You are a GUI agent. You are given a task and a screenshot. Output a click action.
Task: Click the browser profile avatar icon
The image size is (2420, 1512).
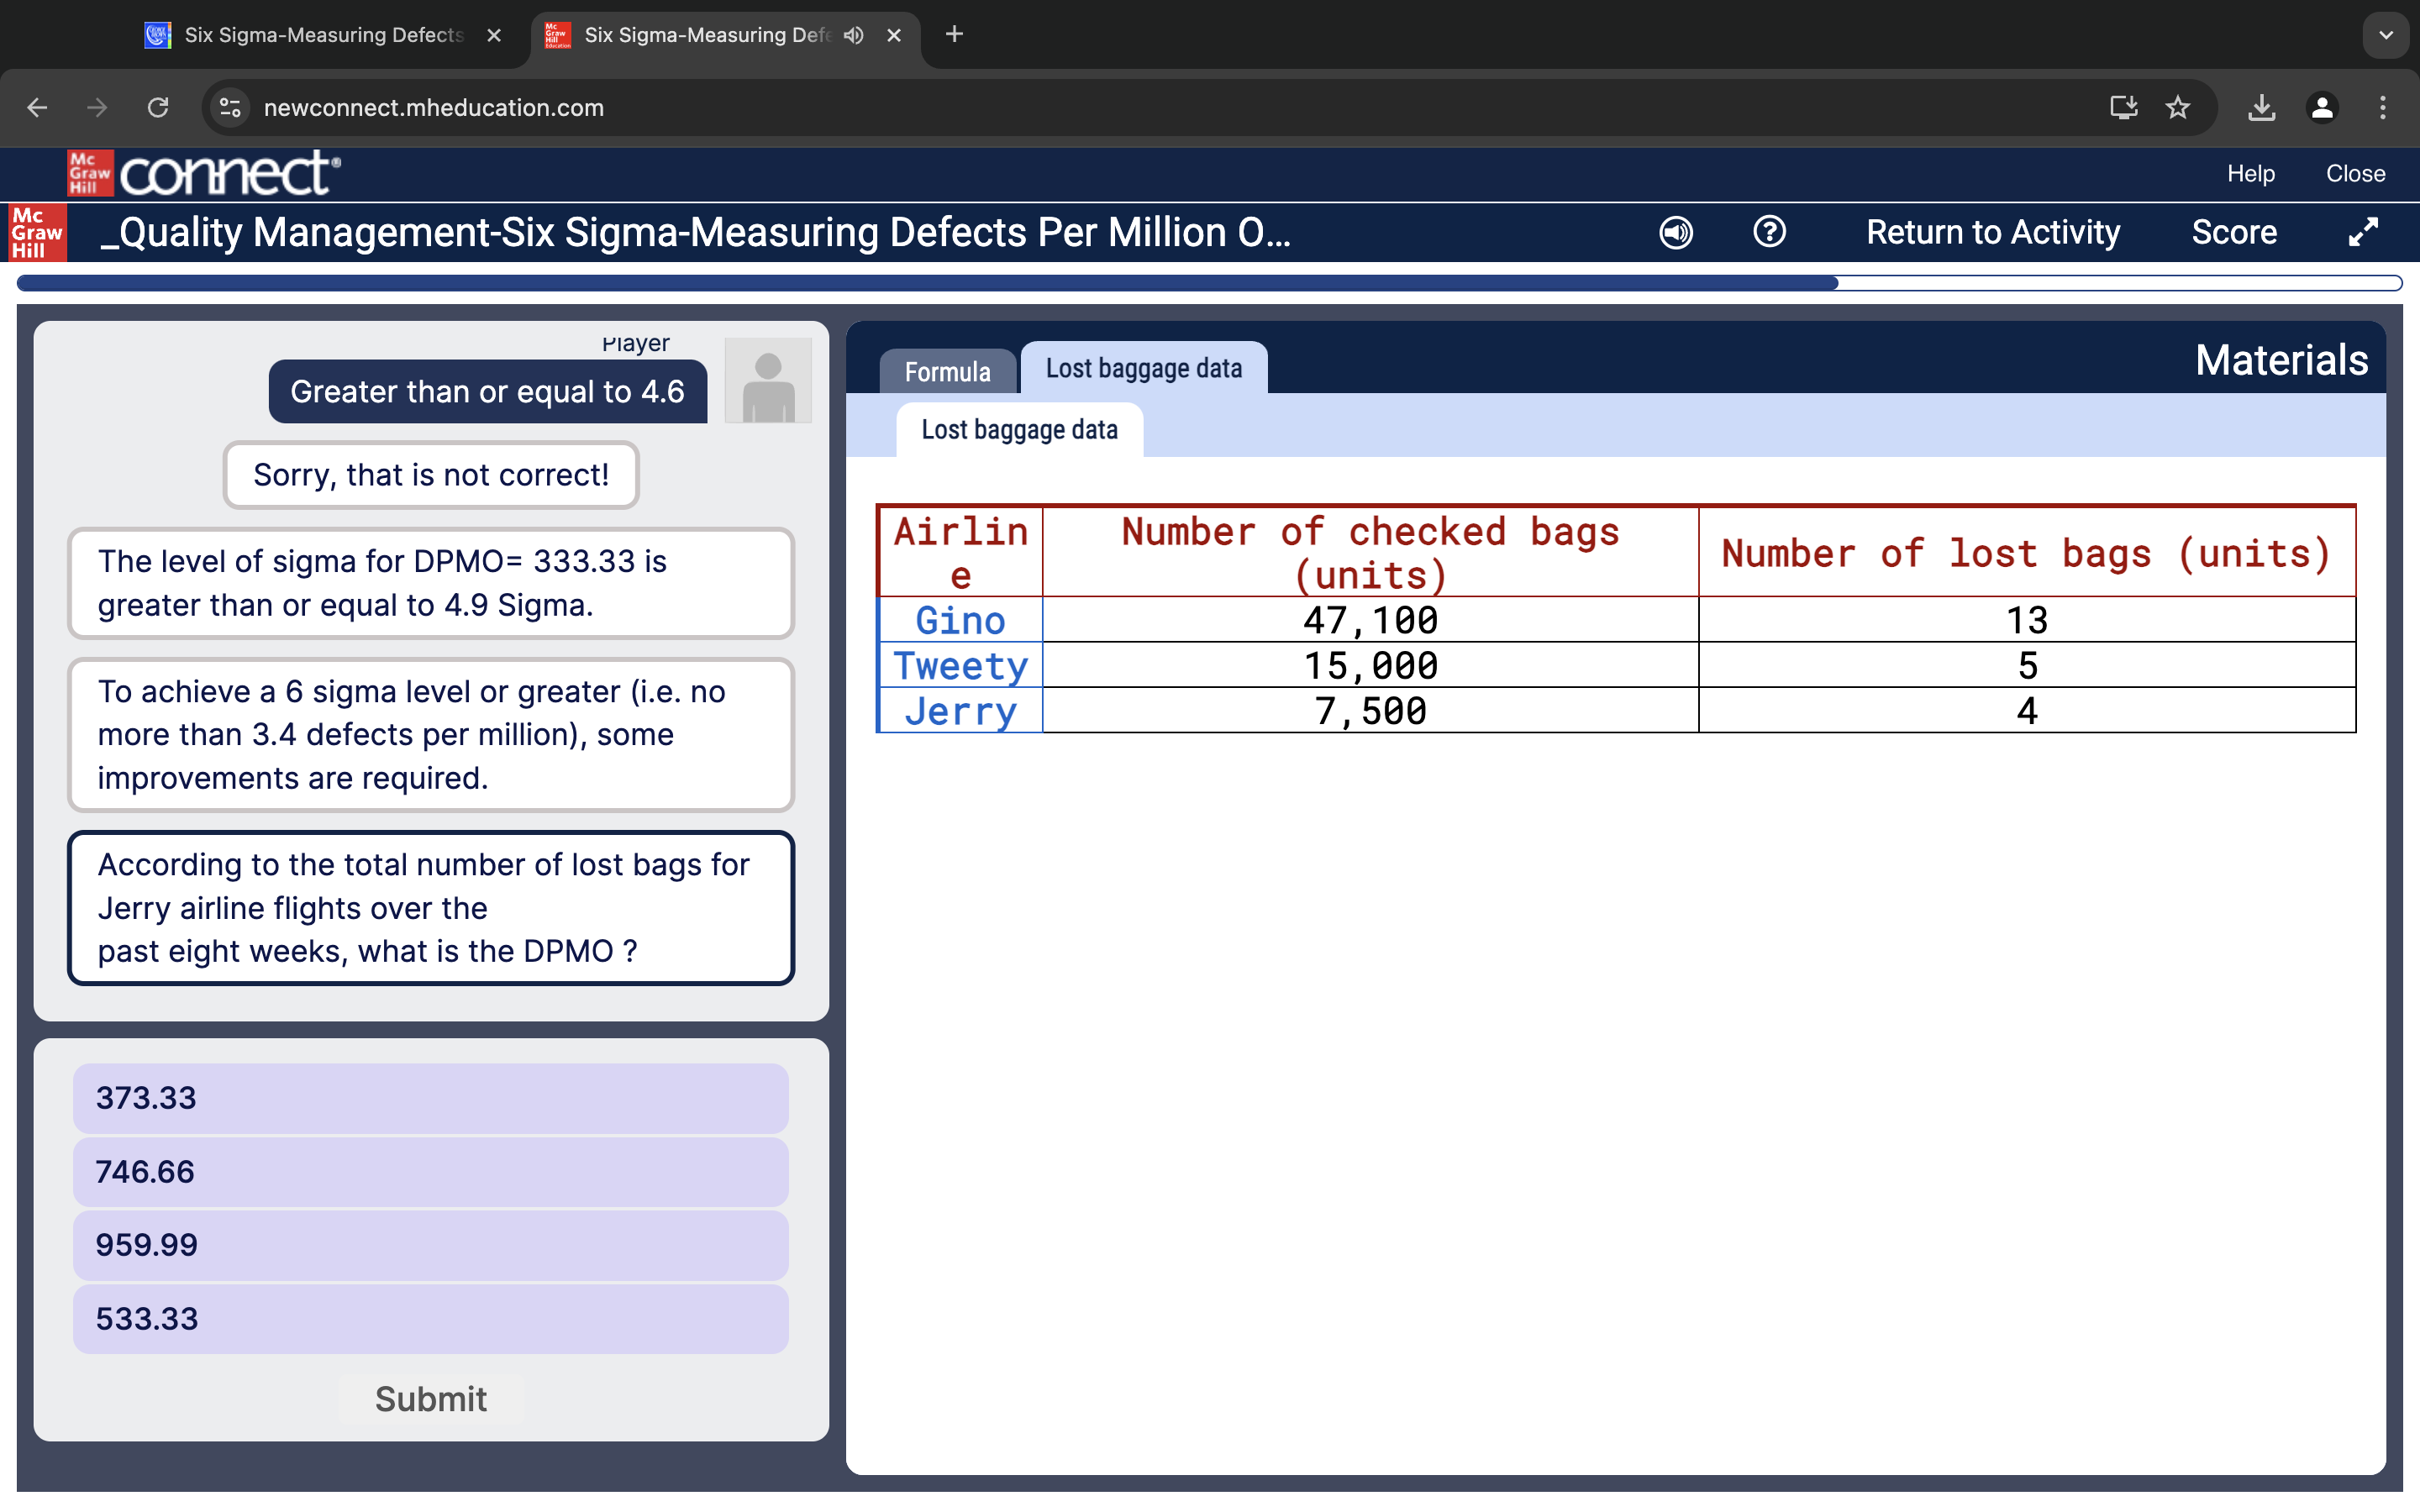pyautogui.click(x=2322, y=107)
